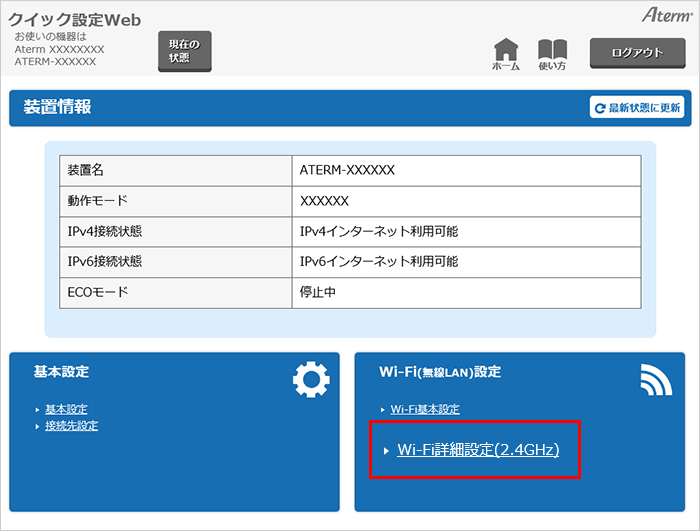Open 現在の状態 status button

pos(185,51)
